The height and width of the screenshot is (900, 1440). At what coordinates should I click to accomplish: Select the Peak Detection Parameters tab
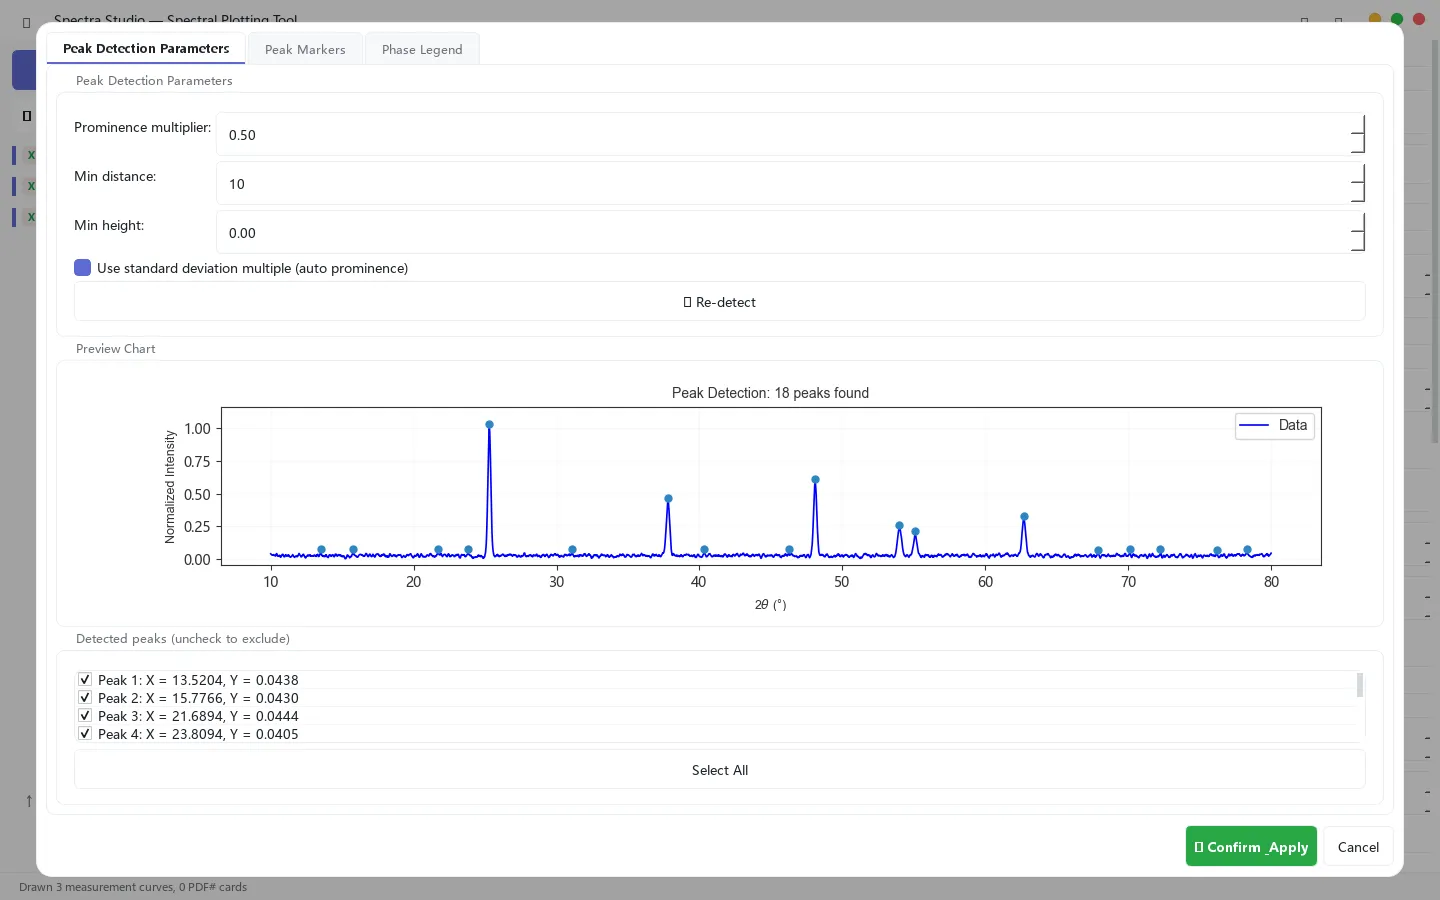[x=146, y=48]
